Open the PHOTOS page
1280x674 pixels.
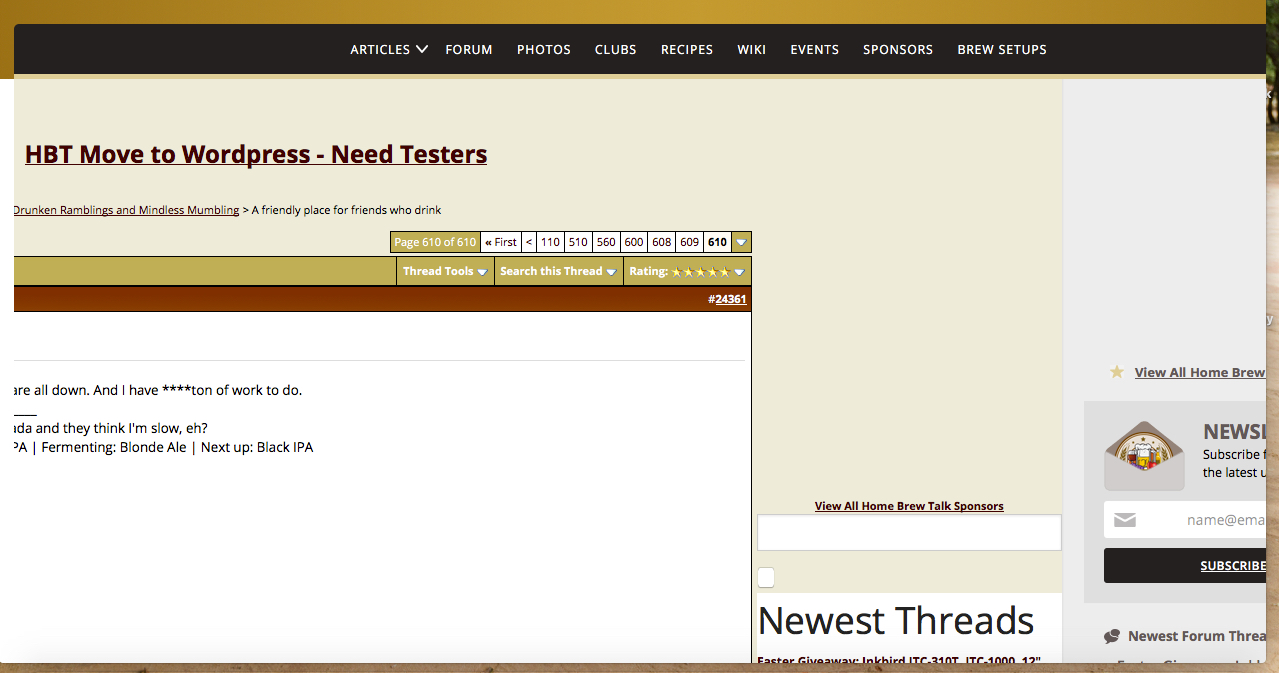[x=544, y=49]
